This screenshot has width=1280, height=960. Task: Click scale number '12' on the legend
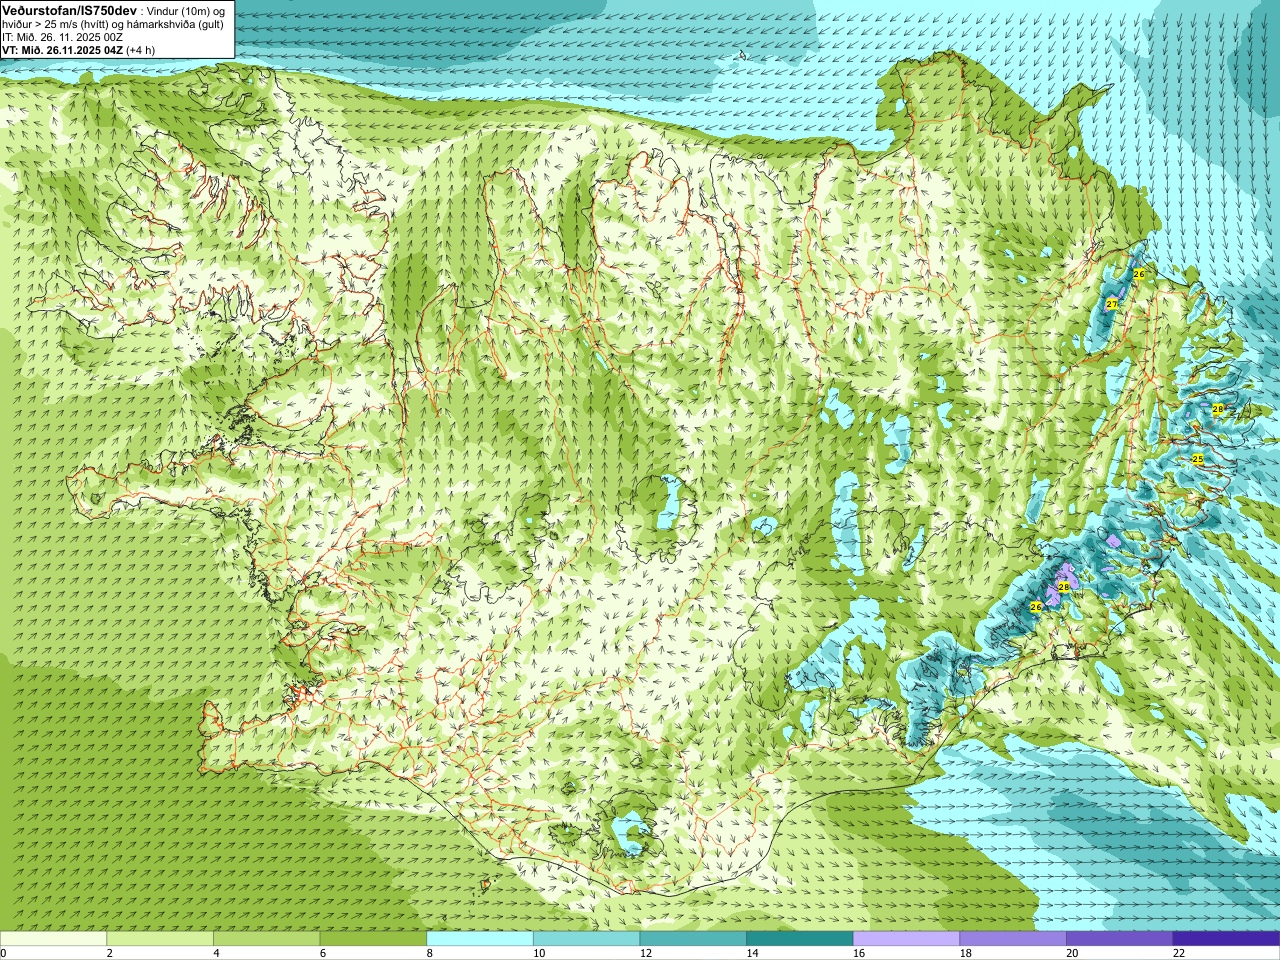click(x=646, y=953)
